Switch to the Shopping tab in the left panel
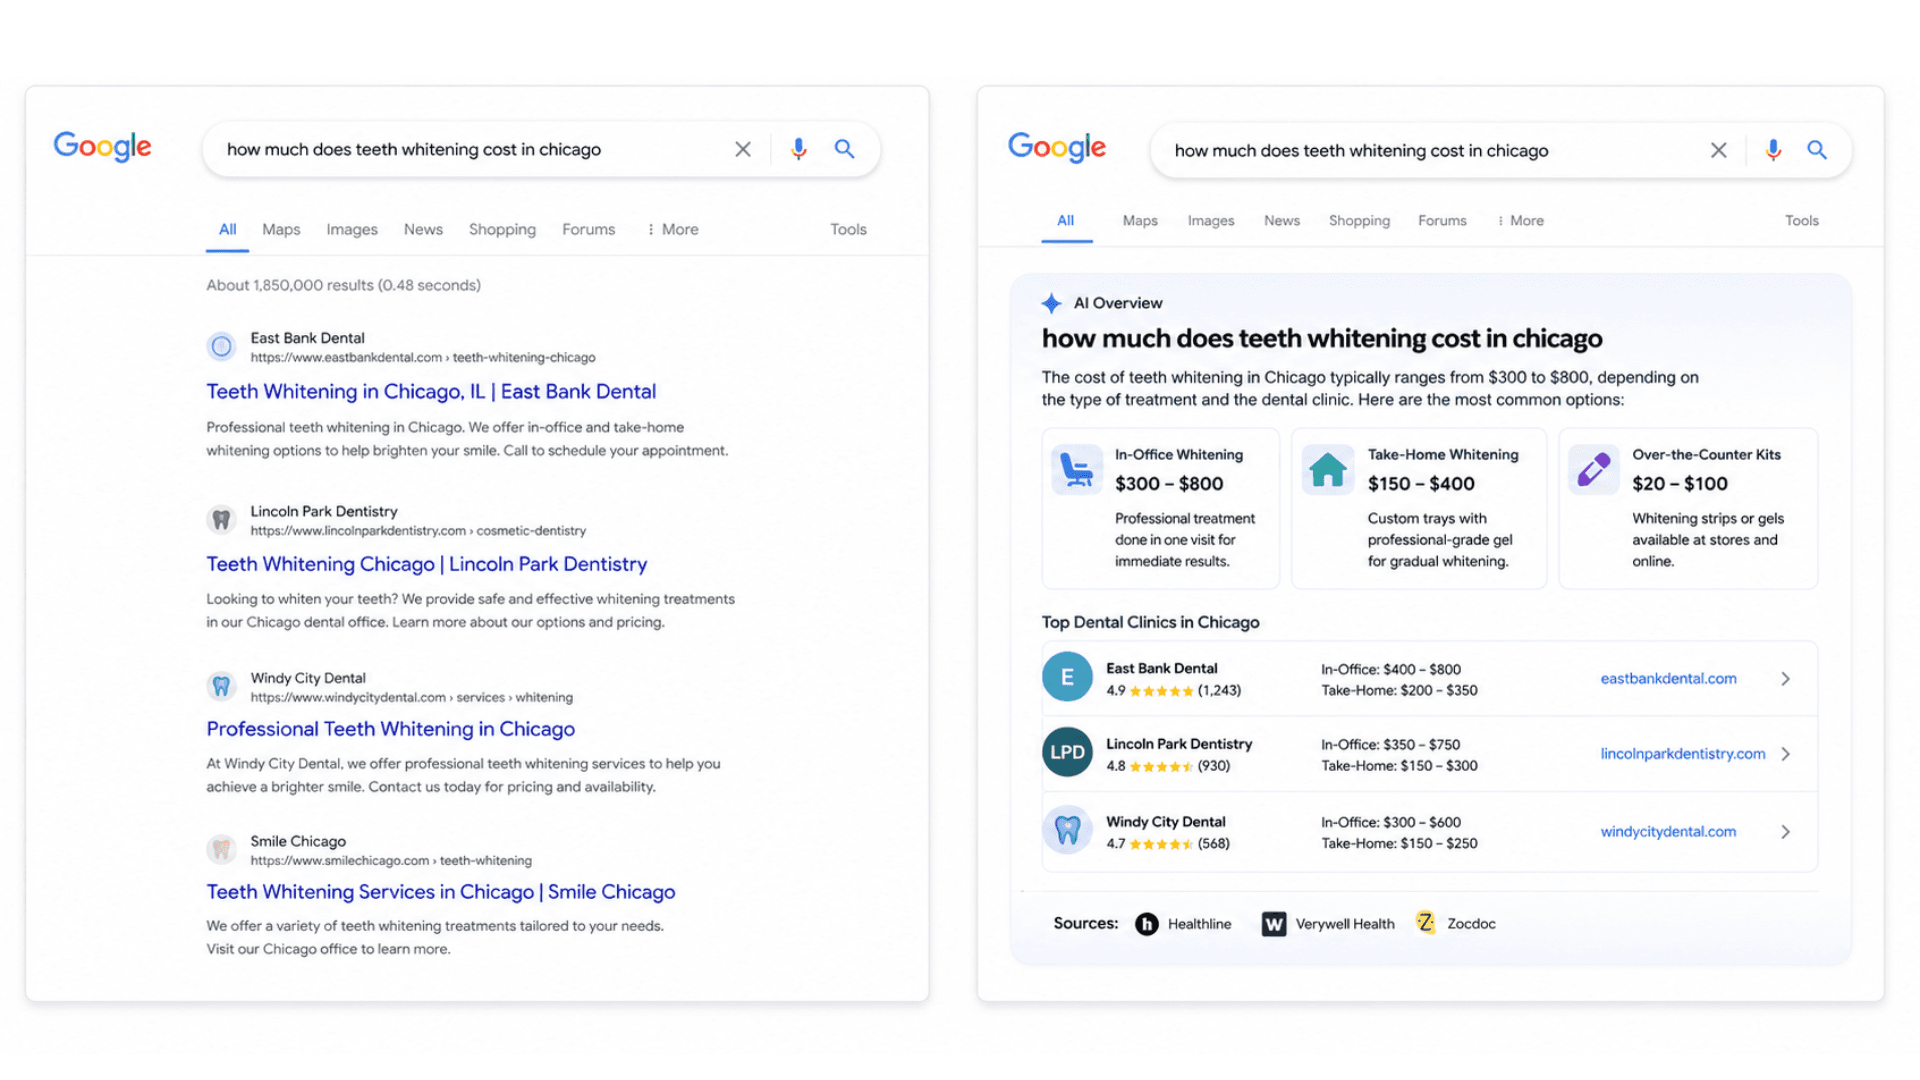Image resolution: width=1920 pixels, height=1080 pixels. 502,229
